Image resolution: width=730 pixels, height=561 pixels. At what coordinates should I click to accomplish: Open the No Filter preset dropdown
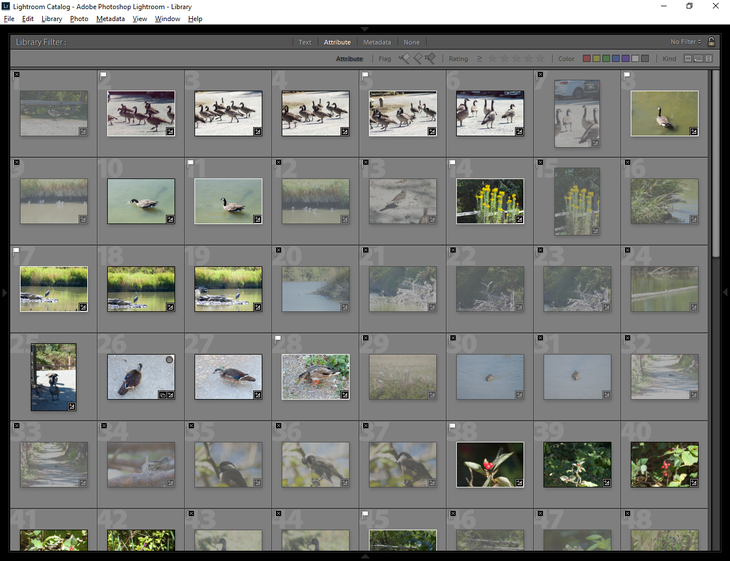(685, 41)
